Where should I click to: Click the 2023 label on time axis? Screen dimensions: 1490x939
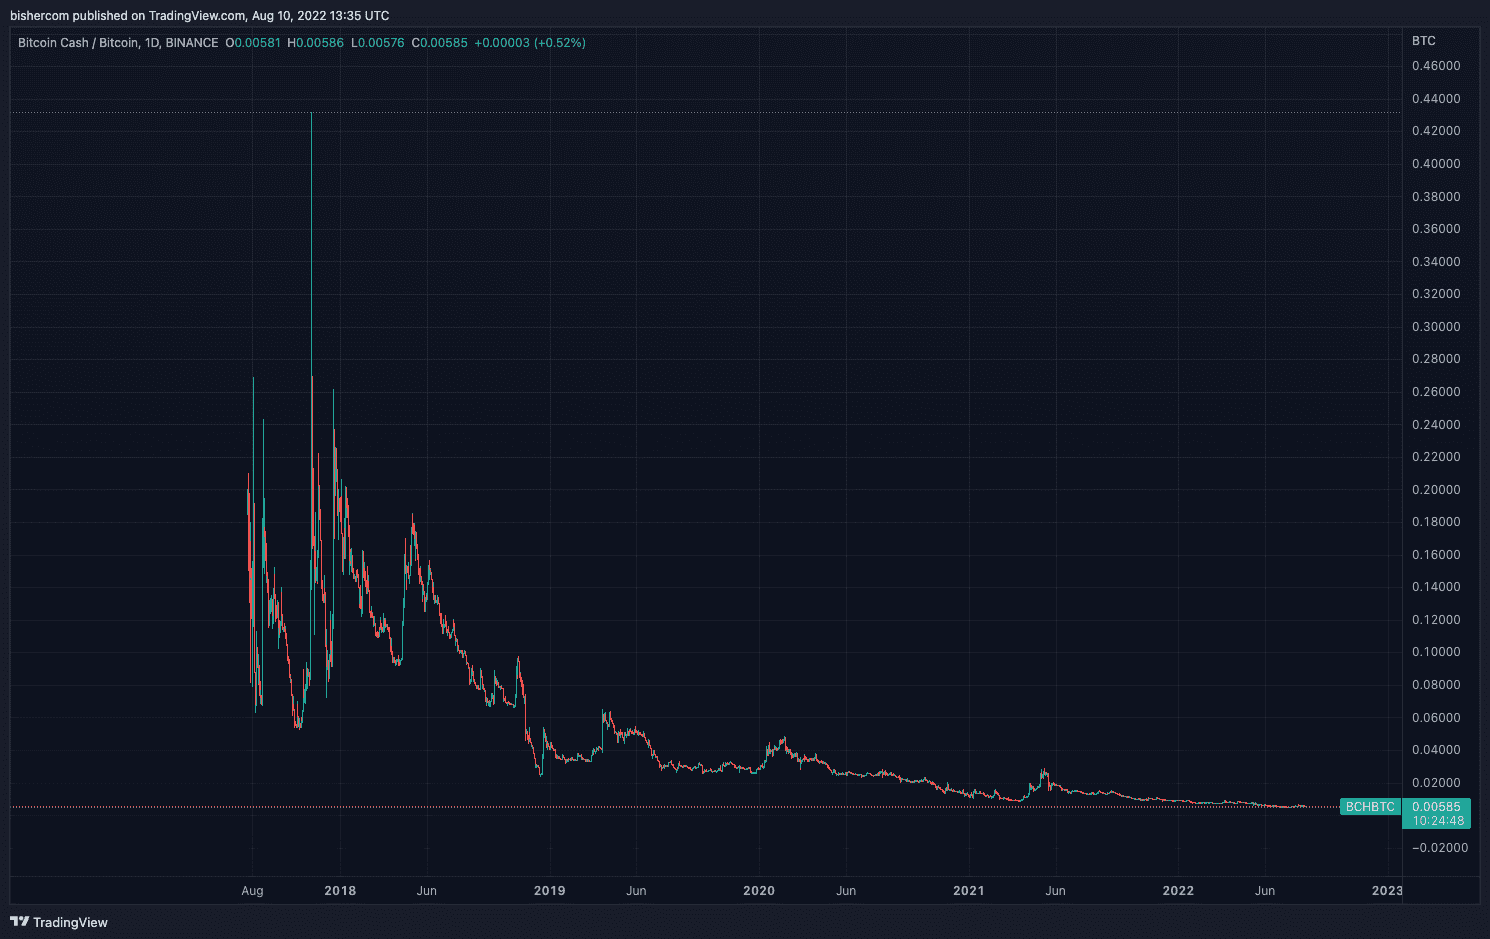click(1386, 891)
